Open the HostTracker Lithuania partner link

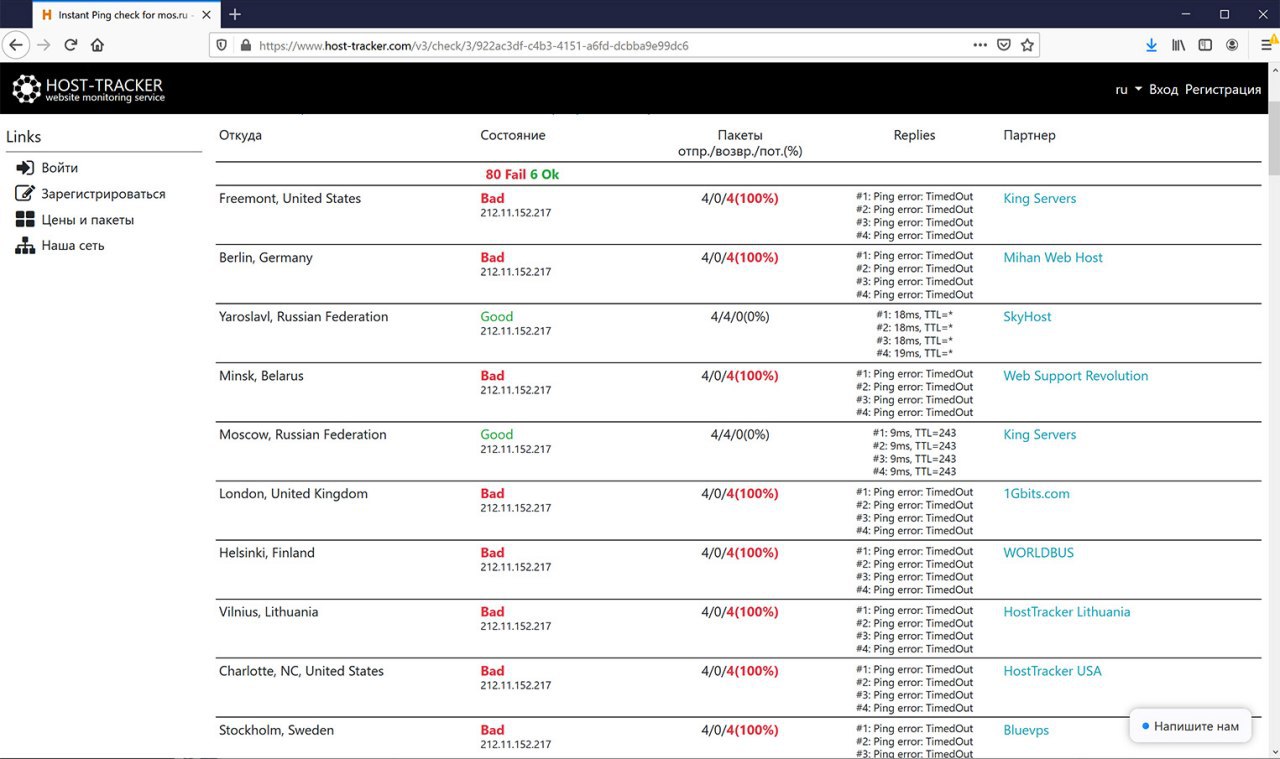(1067, 611)
